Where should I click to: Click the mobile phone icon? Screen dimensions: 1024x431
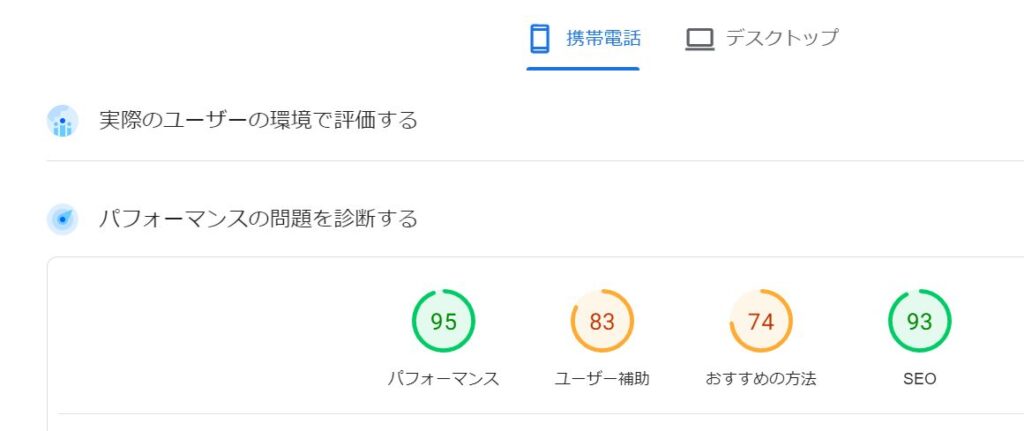539,39
